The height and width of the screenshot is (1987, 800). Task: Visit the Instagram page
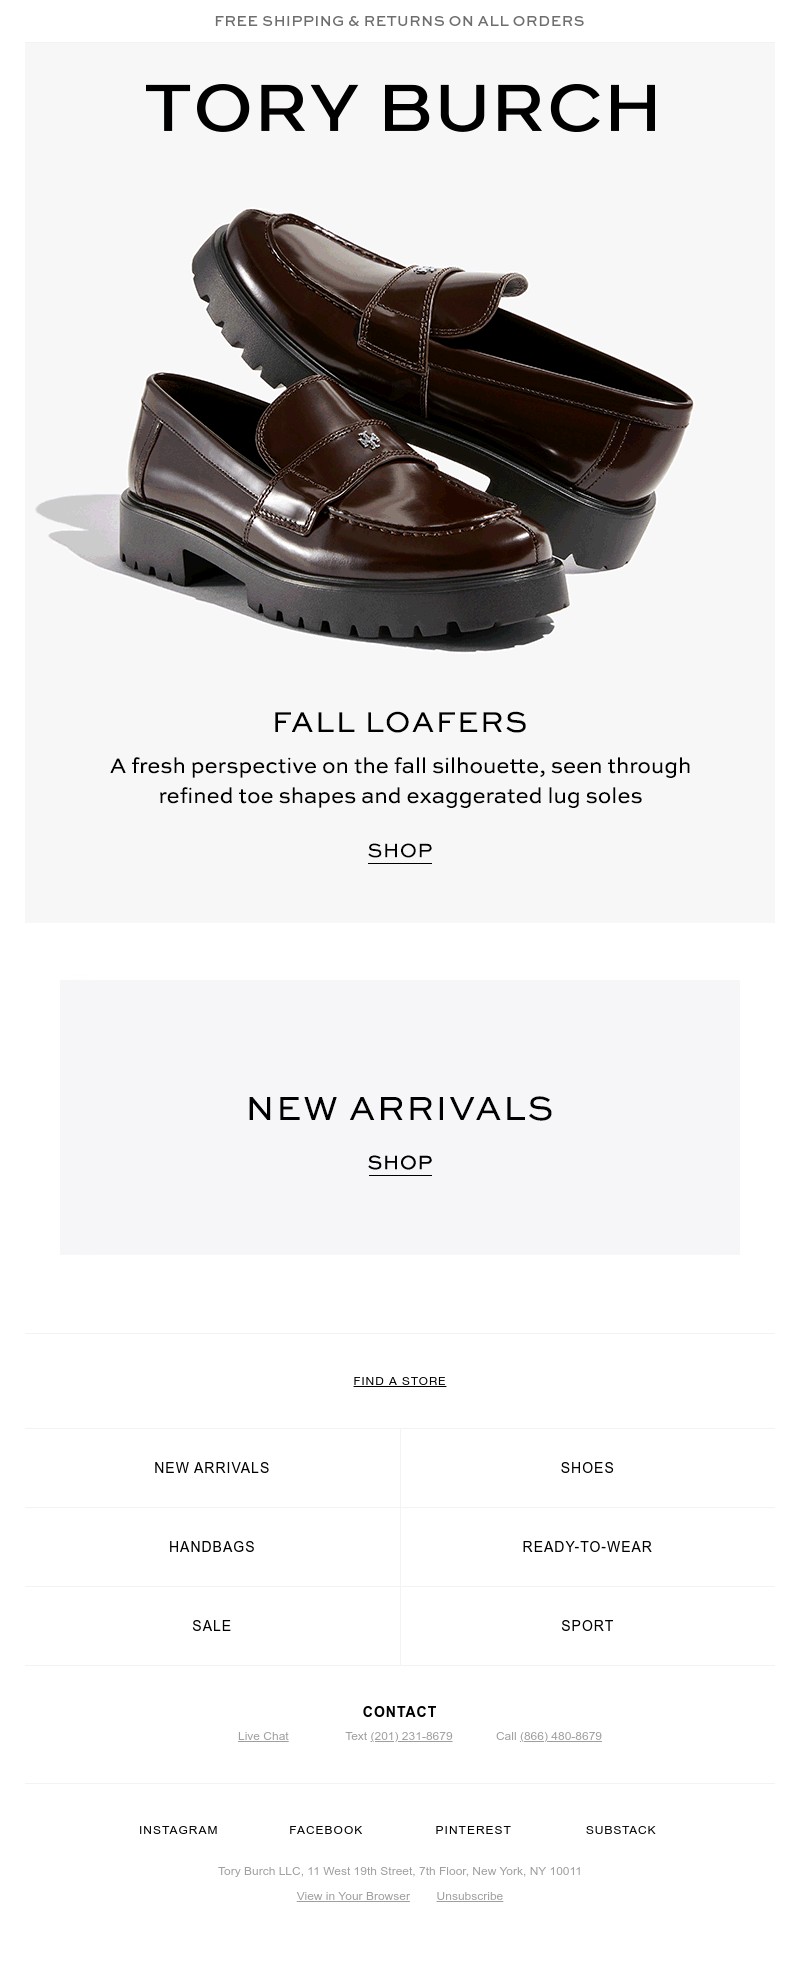tap(179, 1830)
